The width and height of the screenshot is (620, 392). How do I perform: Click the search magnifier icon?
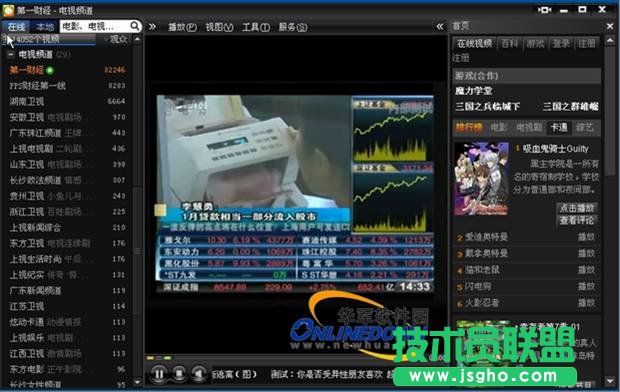pyautogui.click(x=134, y=26)
